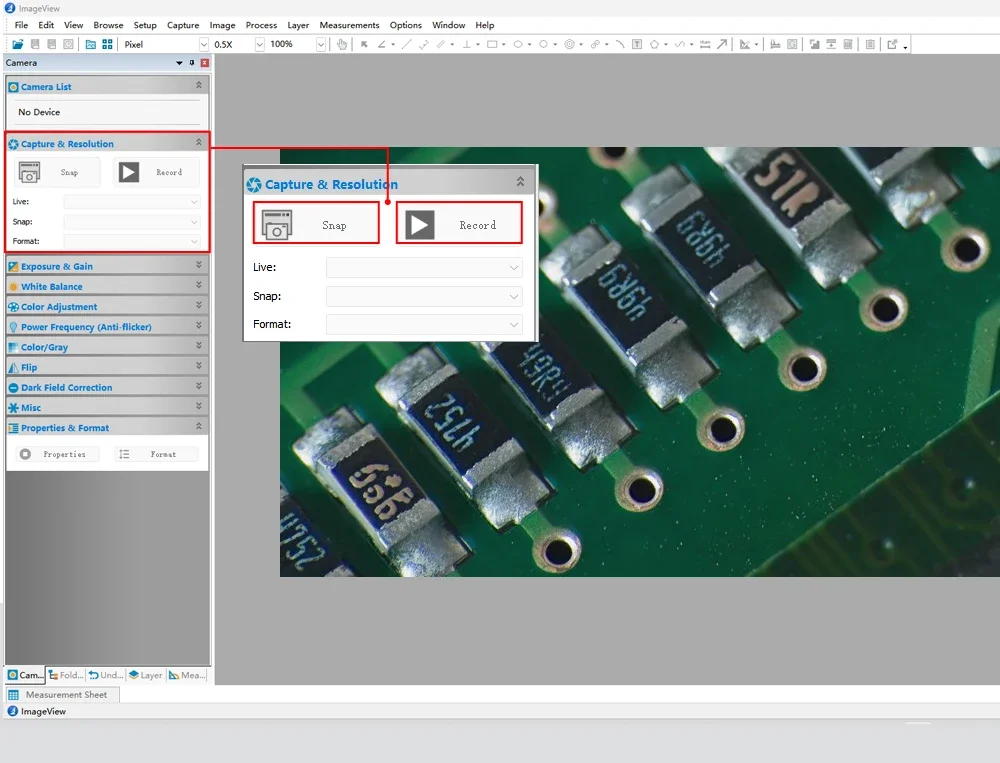Open the Capture menu

pyautogui.click(x=183, y=25)
